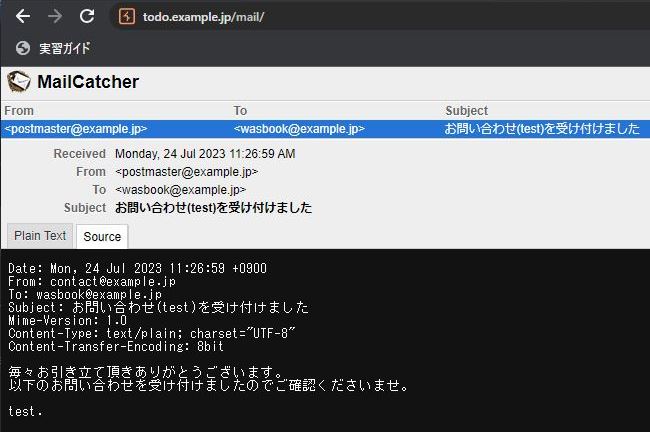
Task: Click the MailCatcher logo icon
Action: tap(19, 81)
